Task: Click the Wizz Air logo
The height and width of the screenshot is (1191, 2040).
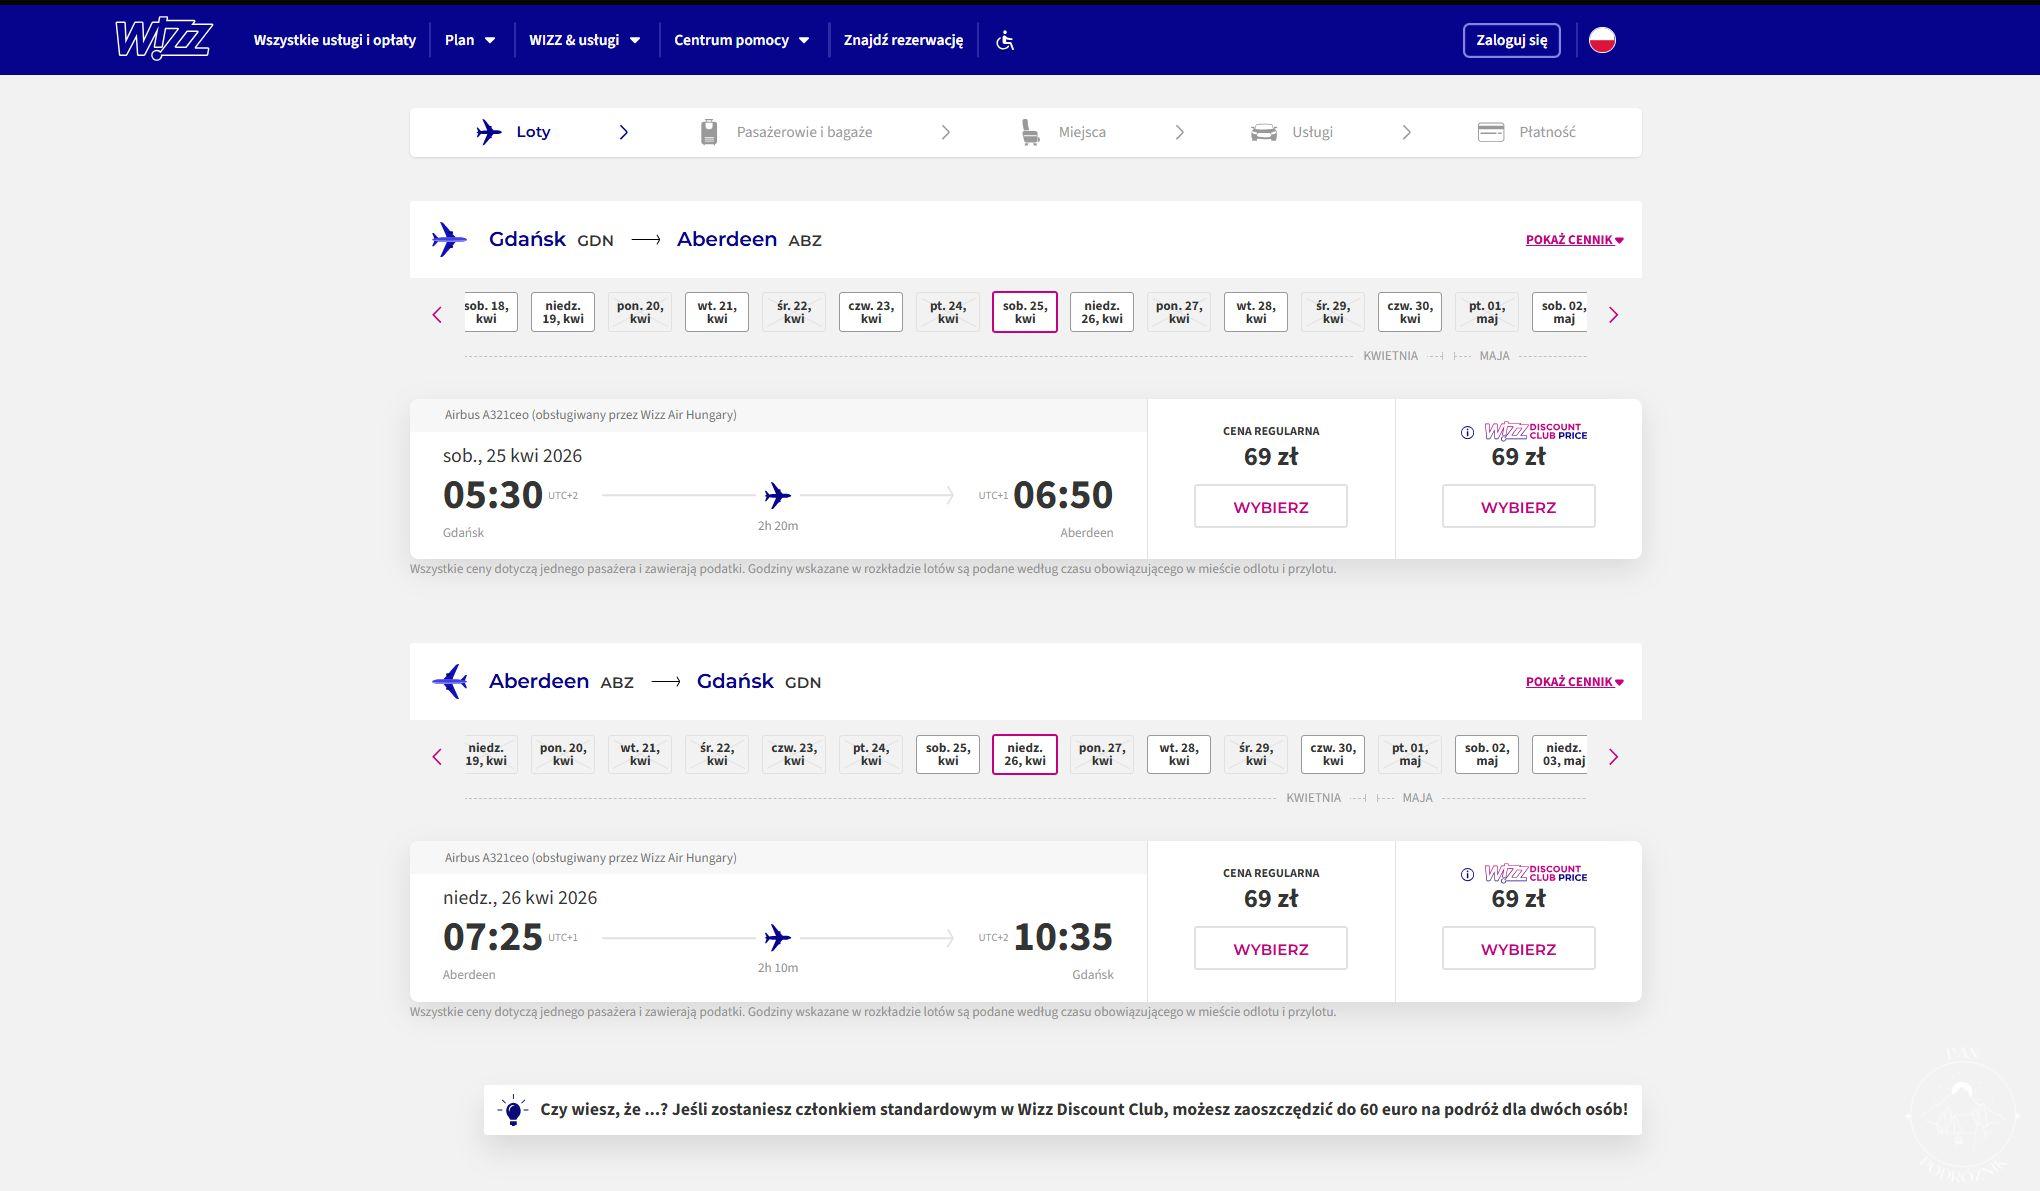Action: tap(163, 40)
